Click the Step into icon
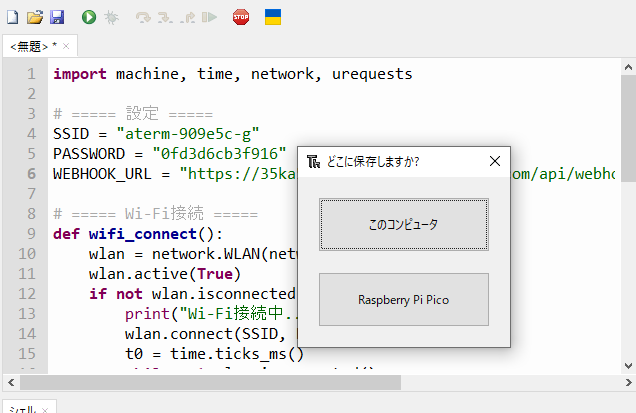Image resolution: width=636 pixels, height=413 pixels. coord(165,17)
